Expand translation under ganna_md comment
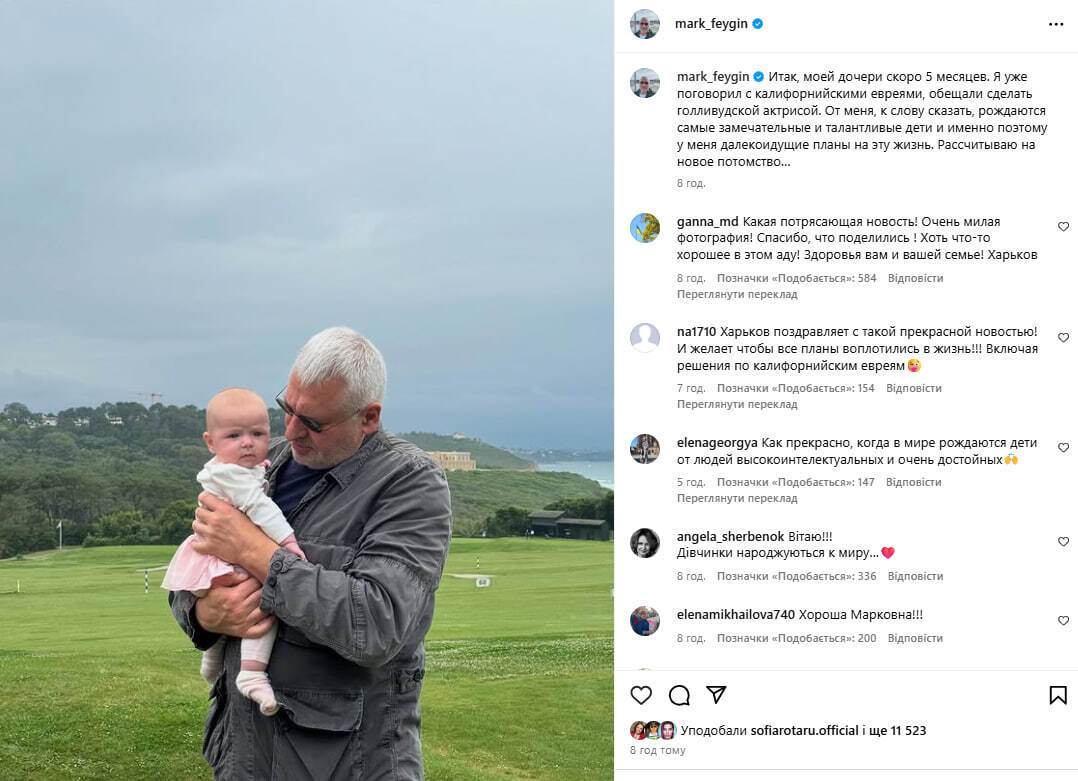This screenshot has height=781, width=1078. click(737, 294)
